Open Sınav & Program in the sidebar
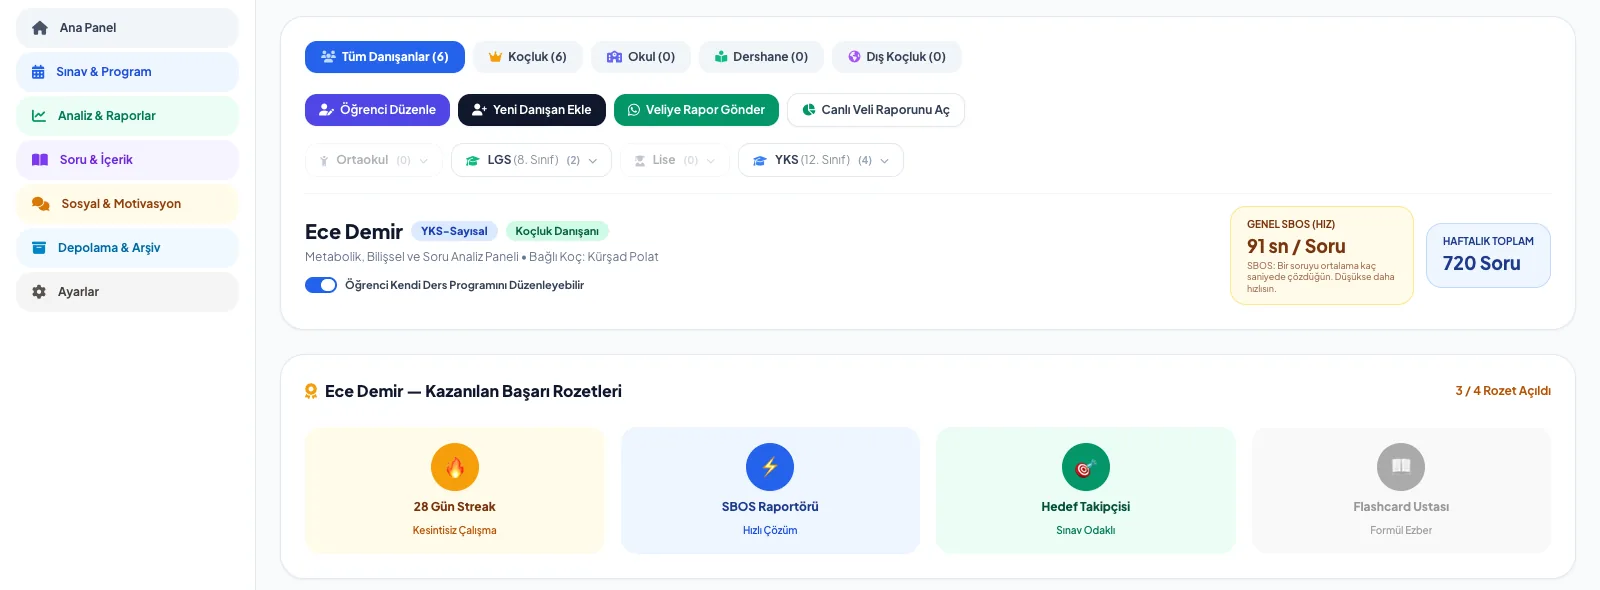This screenshot has width=1600, height=590. point(127,72)
